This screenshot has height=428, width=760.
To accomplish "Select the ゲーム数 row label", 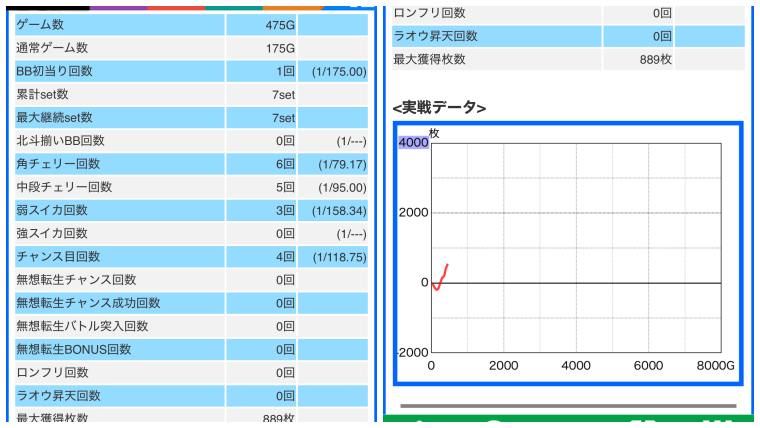I will coord(40,25).
